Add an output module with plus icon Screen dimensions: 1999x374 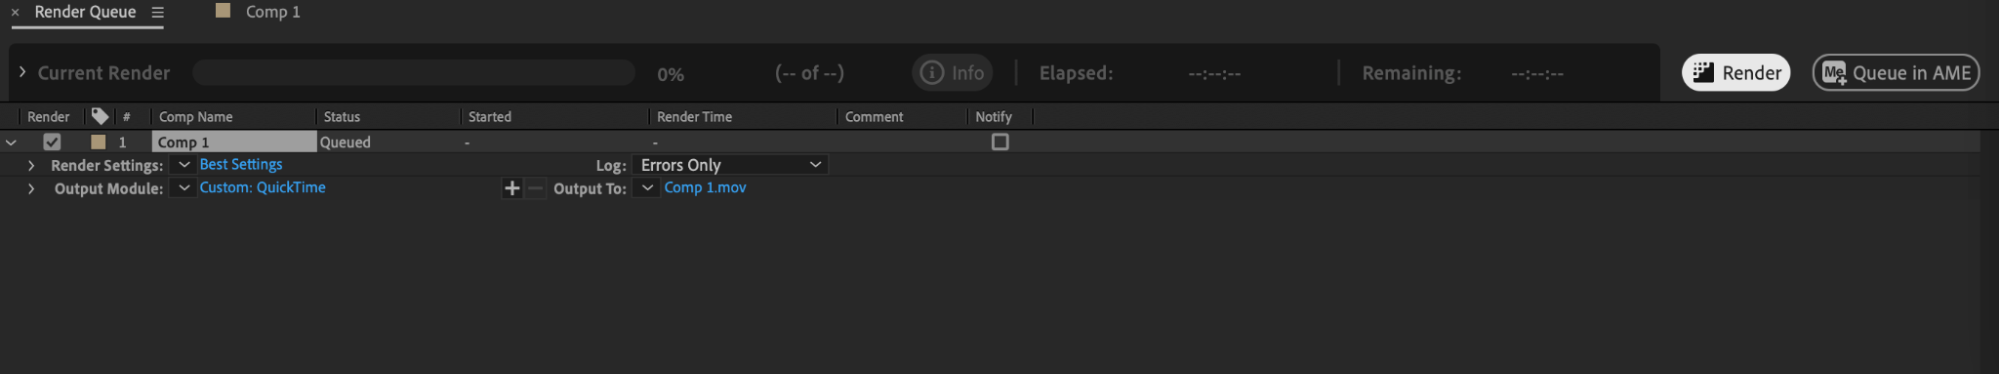coord(511,188)
